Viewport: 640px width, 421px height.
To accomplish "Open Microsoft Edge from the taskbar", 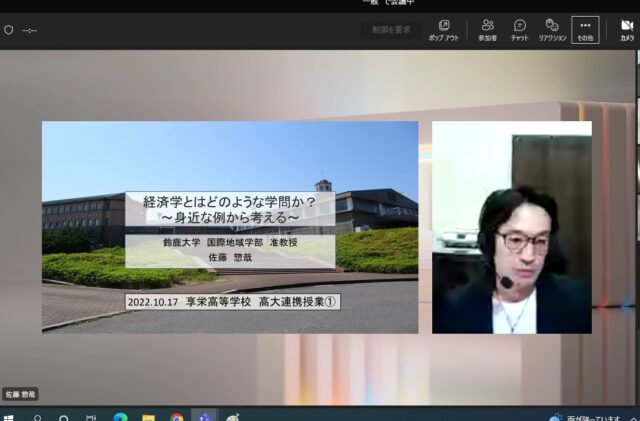I will coord(120,417).
